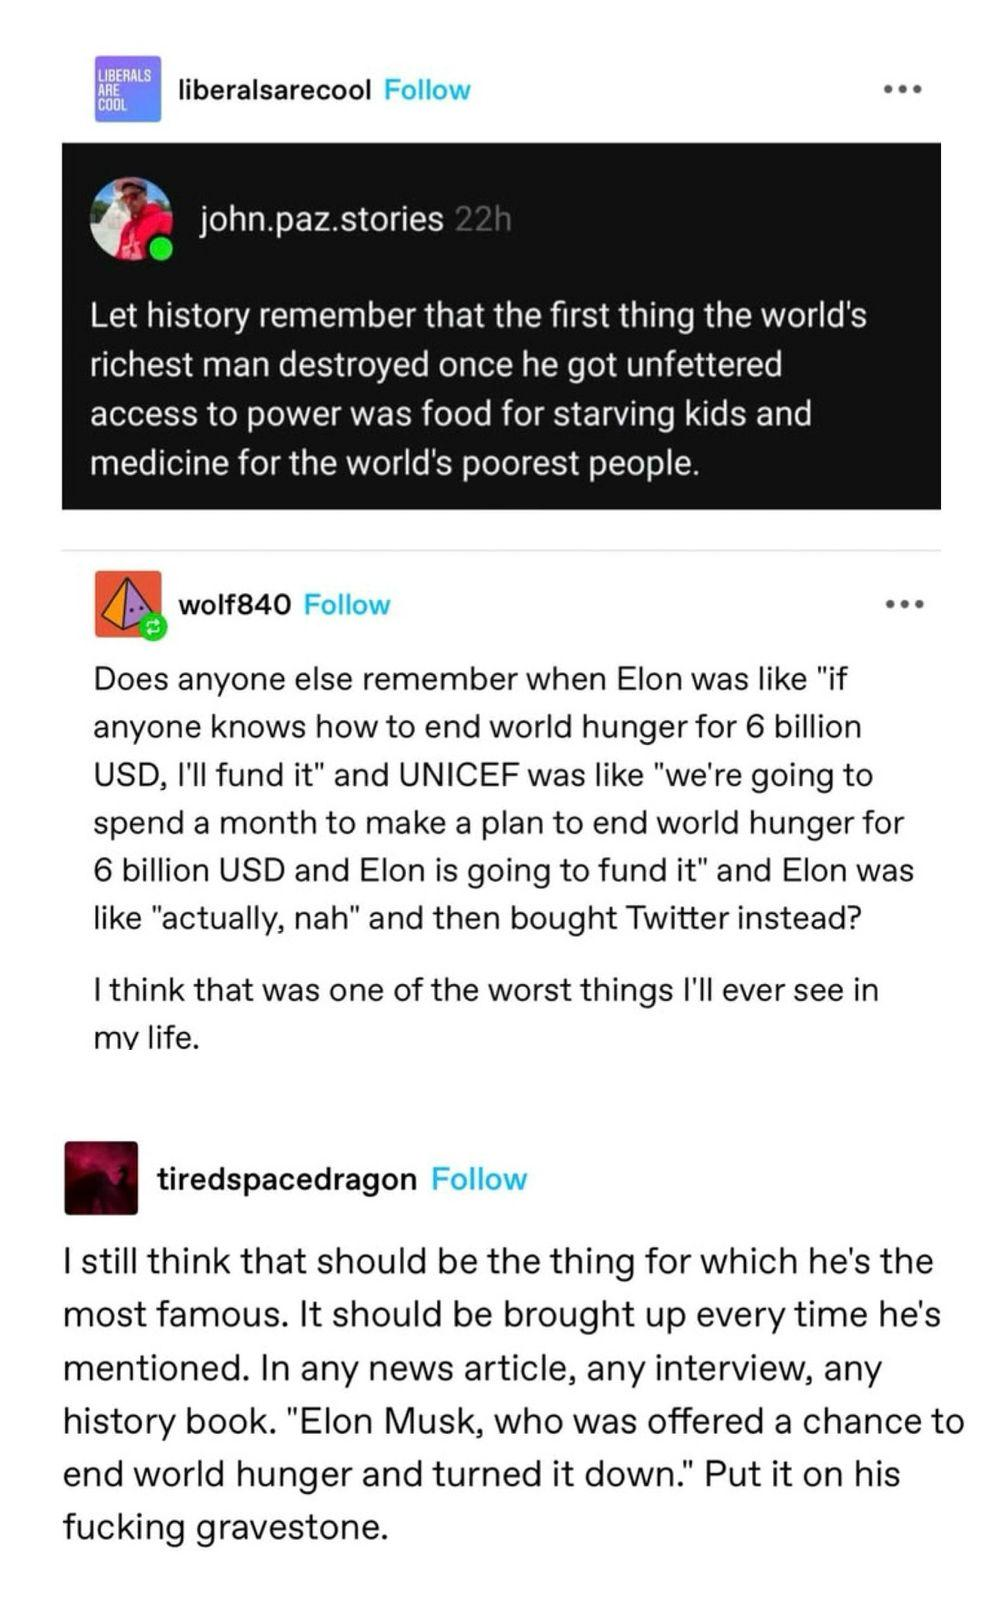The height and width of the screenshot is (1599, 986).
Task: Visit the wolf840 username link
Action: coord(234,605)
